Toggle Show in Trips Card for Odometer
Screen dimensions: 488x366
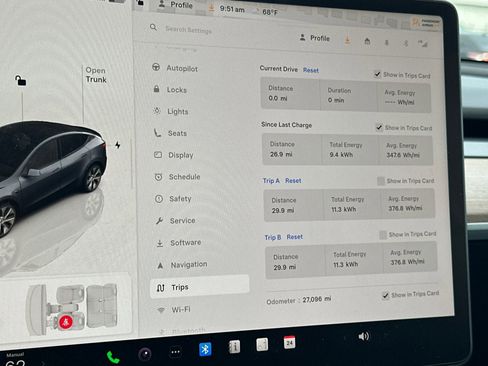click(x=386, y=295)
